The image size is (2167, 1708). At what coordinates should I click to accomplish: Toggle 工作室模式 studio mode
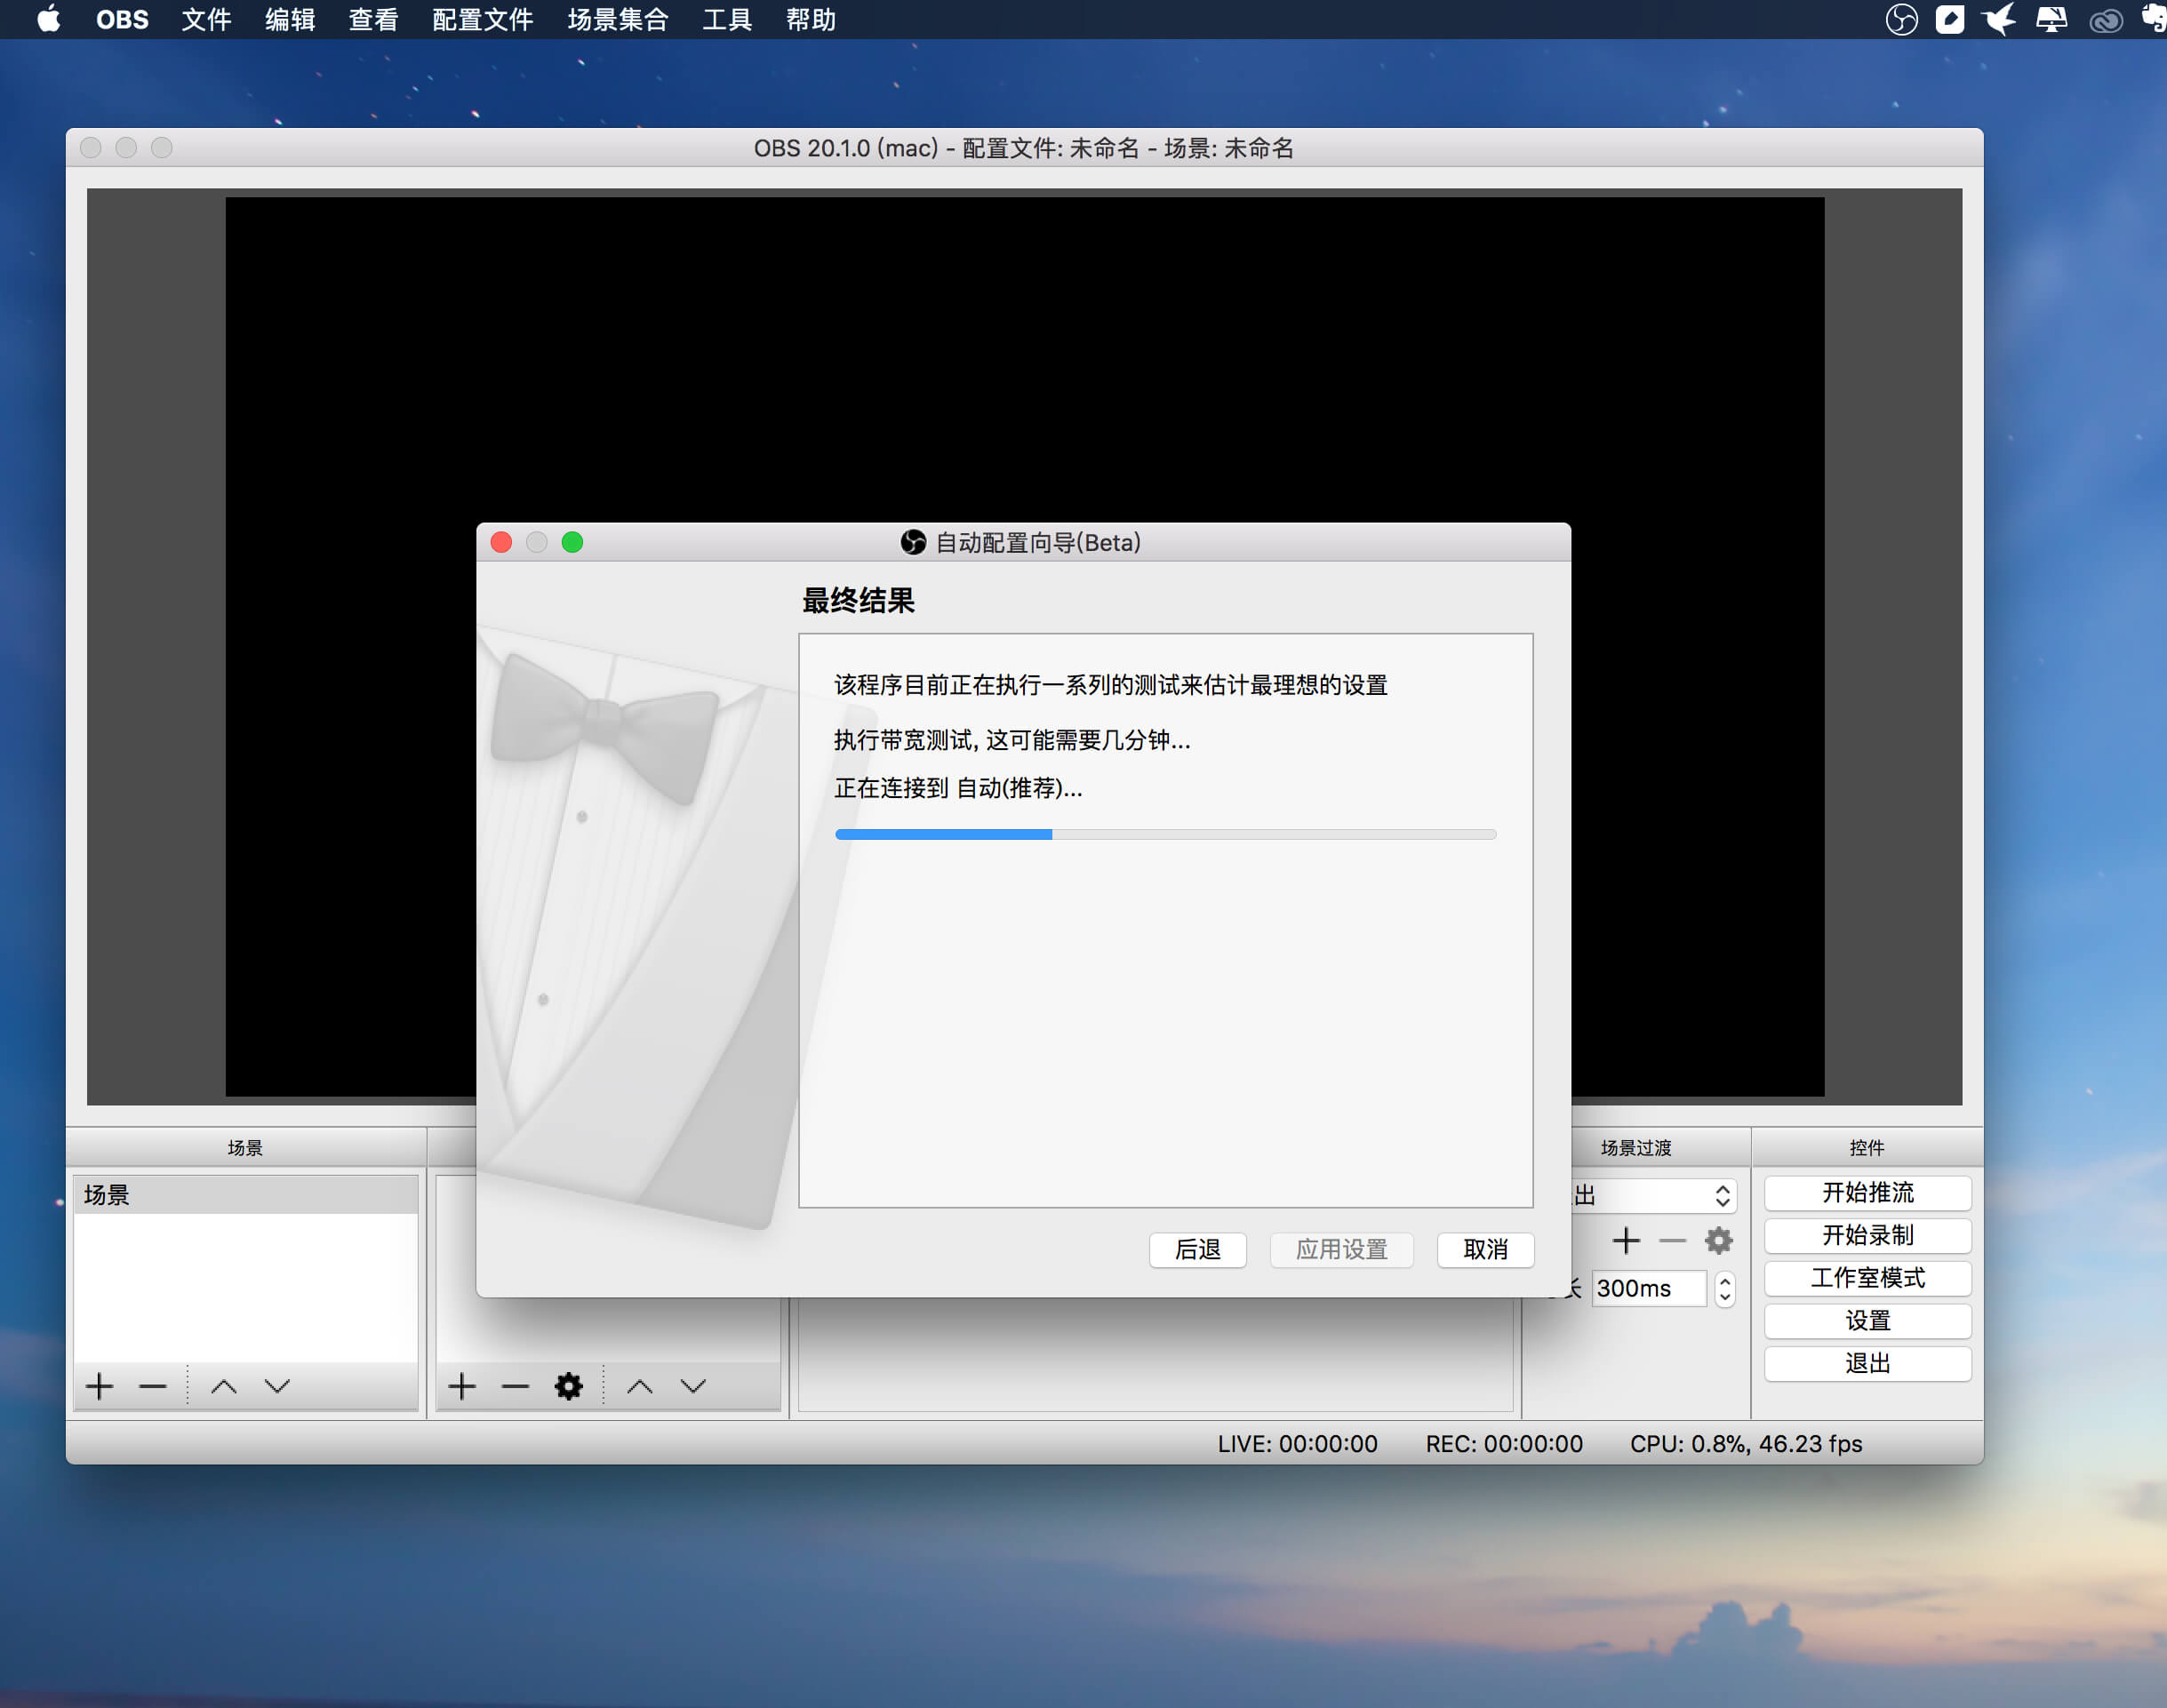1867,1277
